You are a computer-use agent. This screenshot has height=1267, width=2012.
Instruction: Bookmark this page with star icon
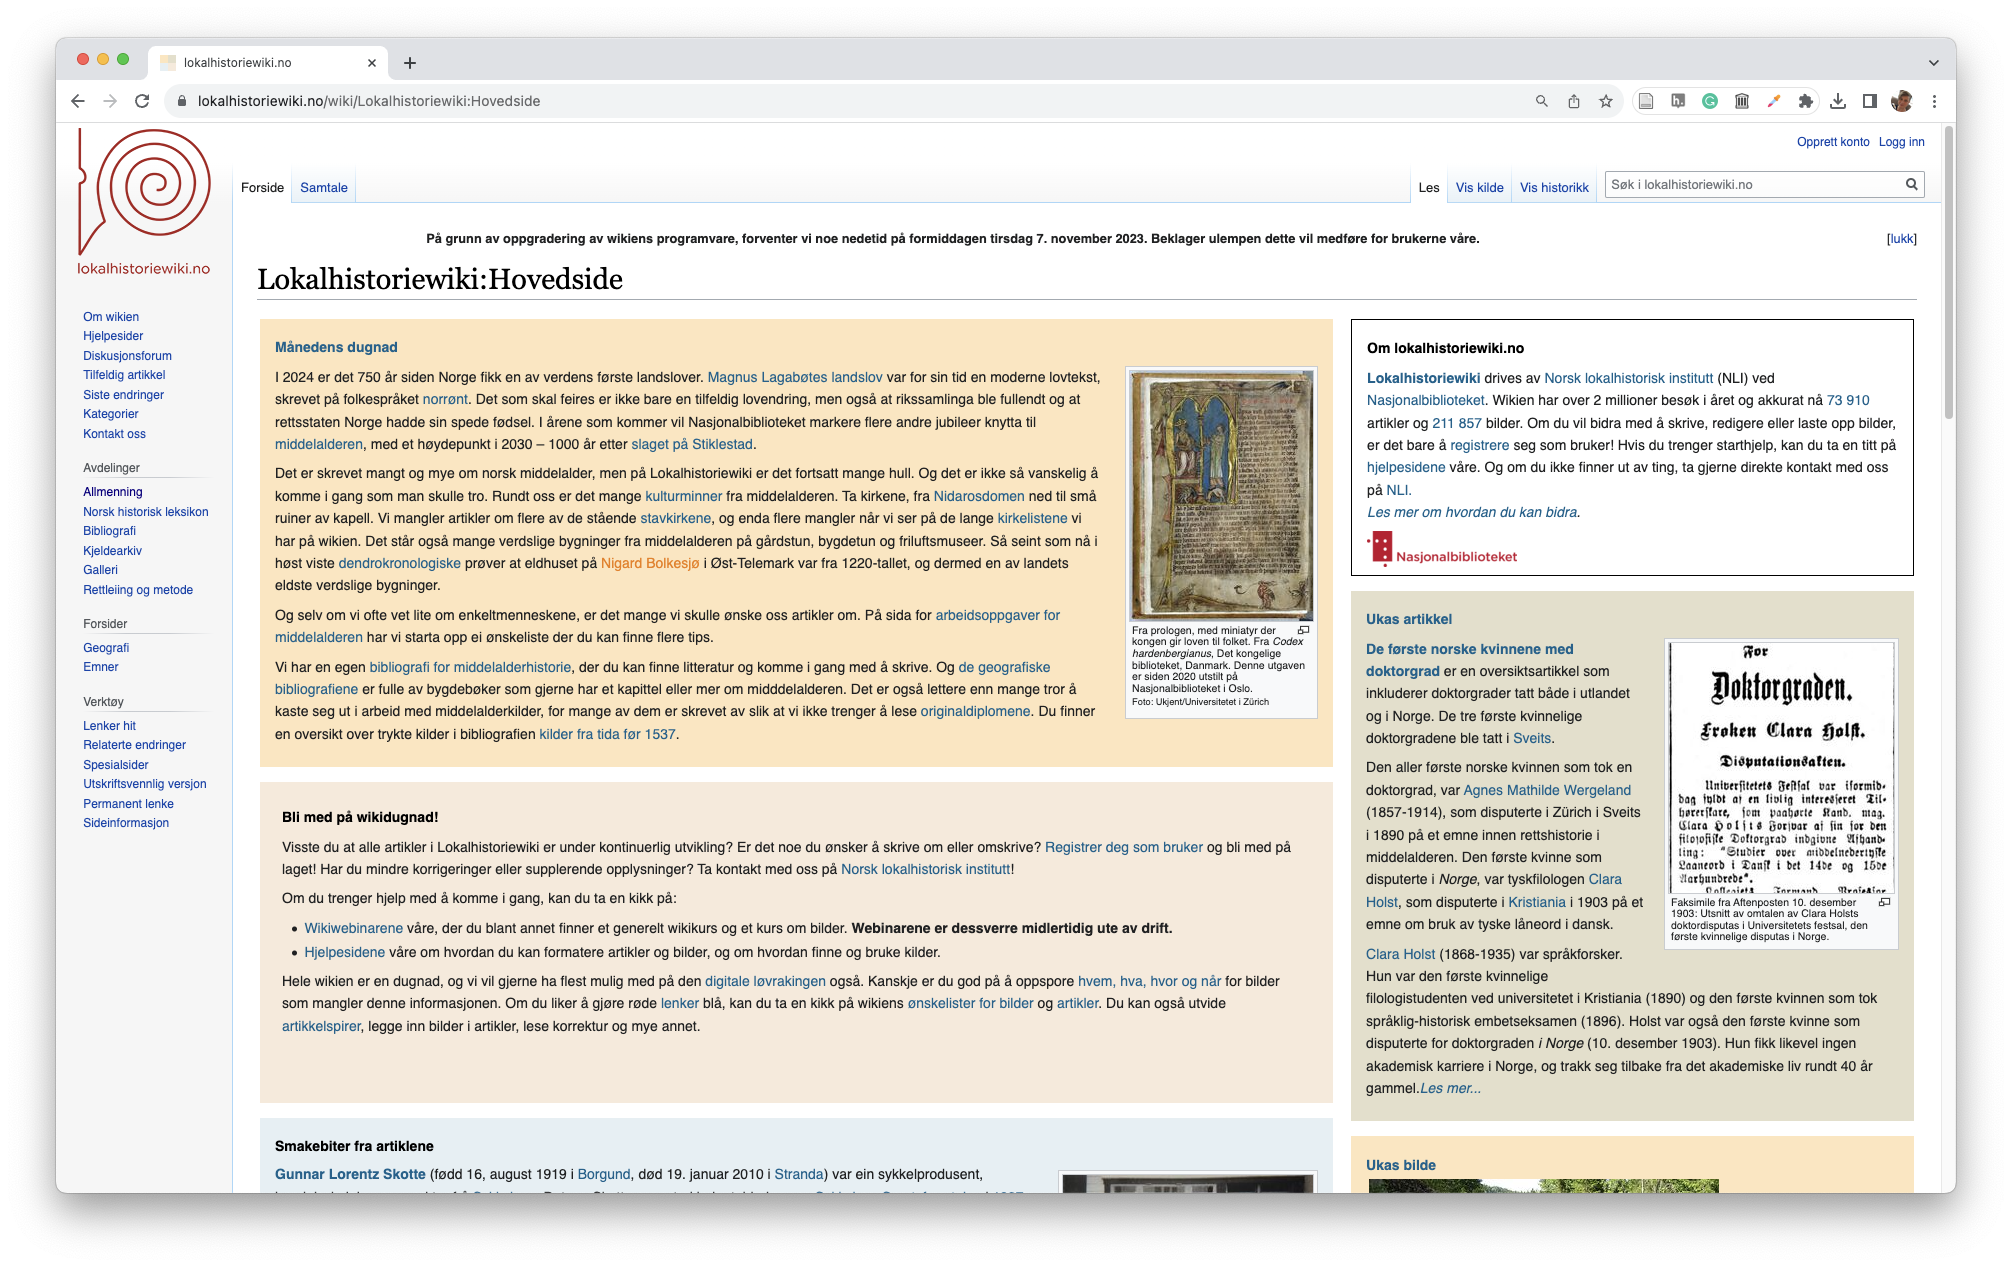1606,101
